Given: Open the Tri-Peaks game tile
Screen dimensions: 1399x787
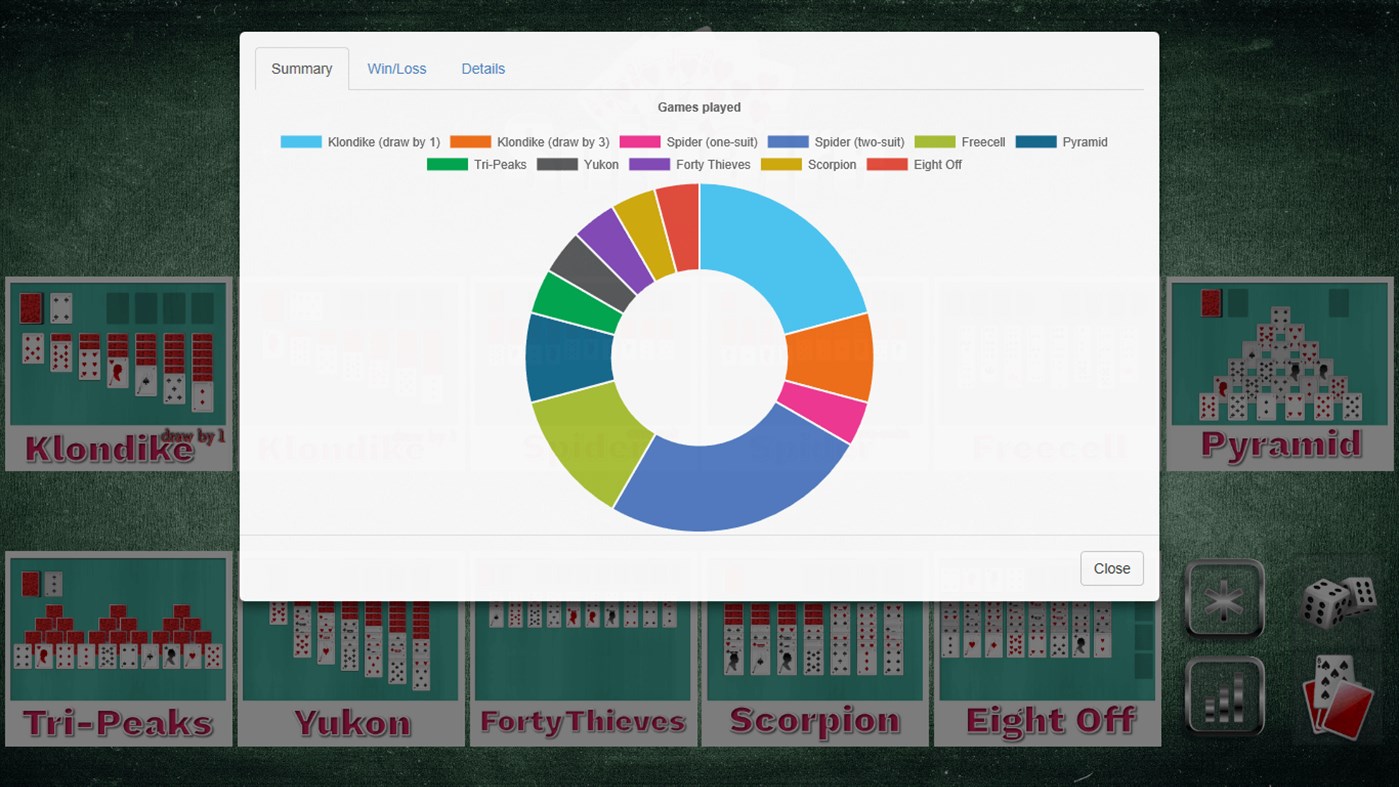Looking at the screenshot, I should coord(119,648).
